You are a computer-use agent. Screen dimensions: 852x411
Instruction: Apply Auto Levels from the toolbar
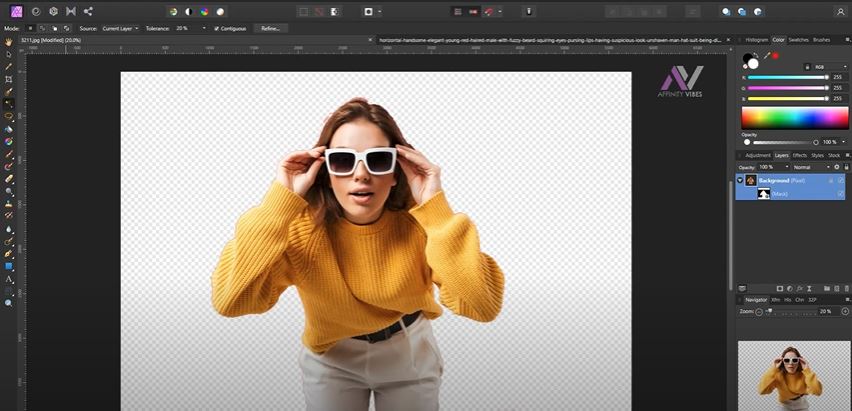tap(173, 11)
